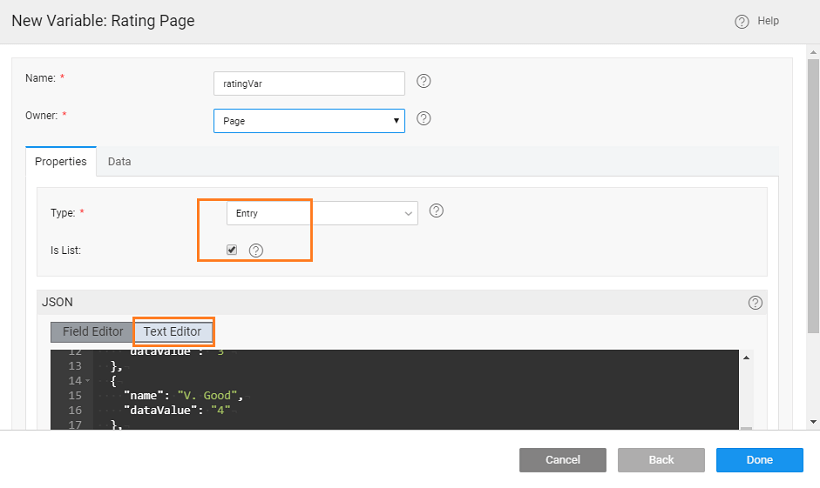The height and width of the screenshot is (488, 820).
Task: Click the Help icon in dialog header
Action: [x=741, y=21]
